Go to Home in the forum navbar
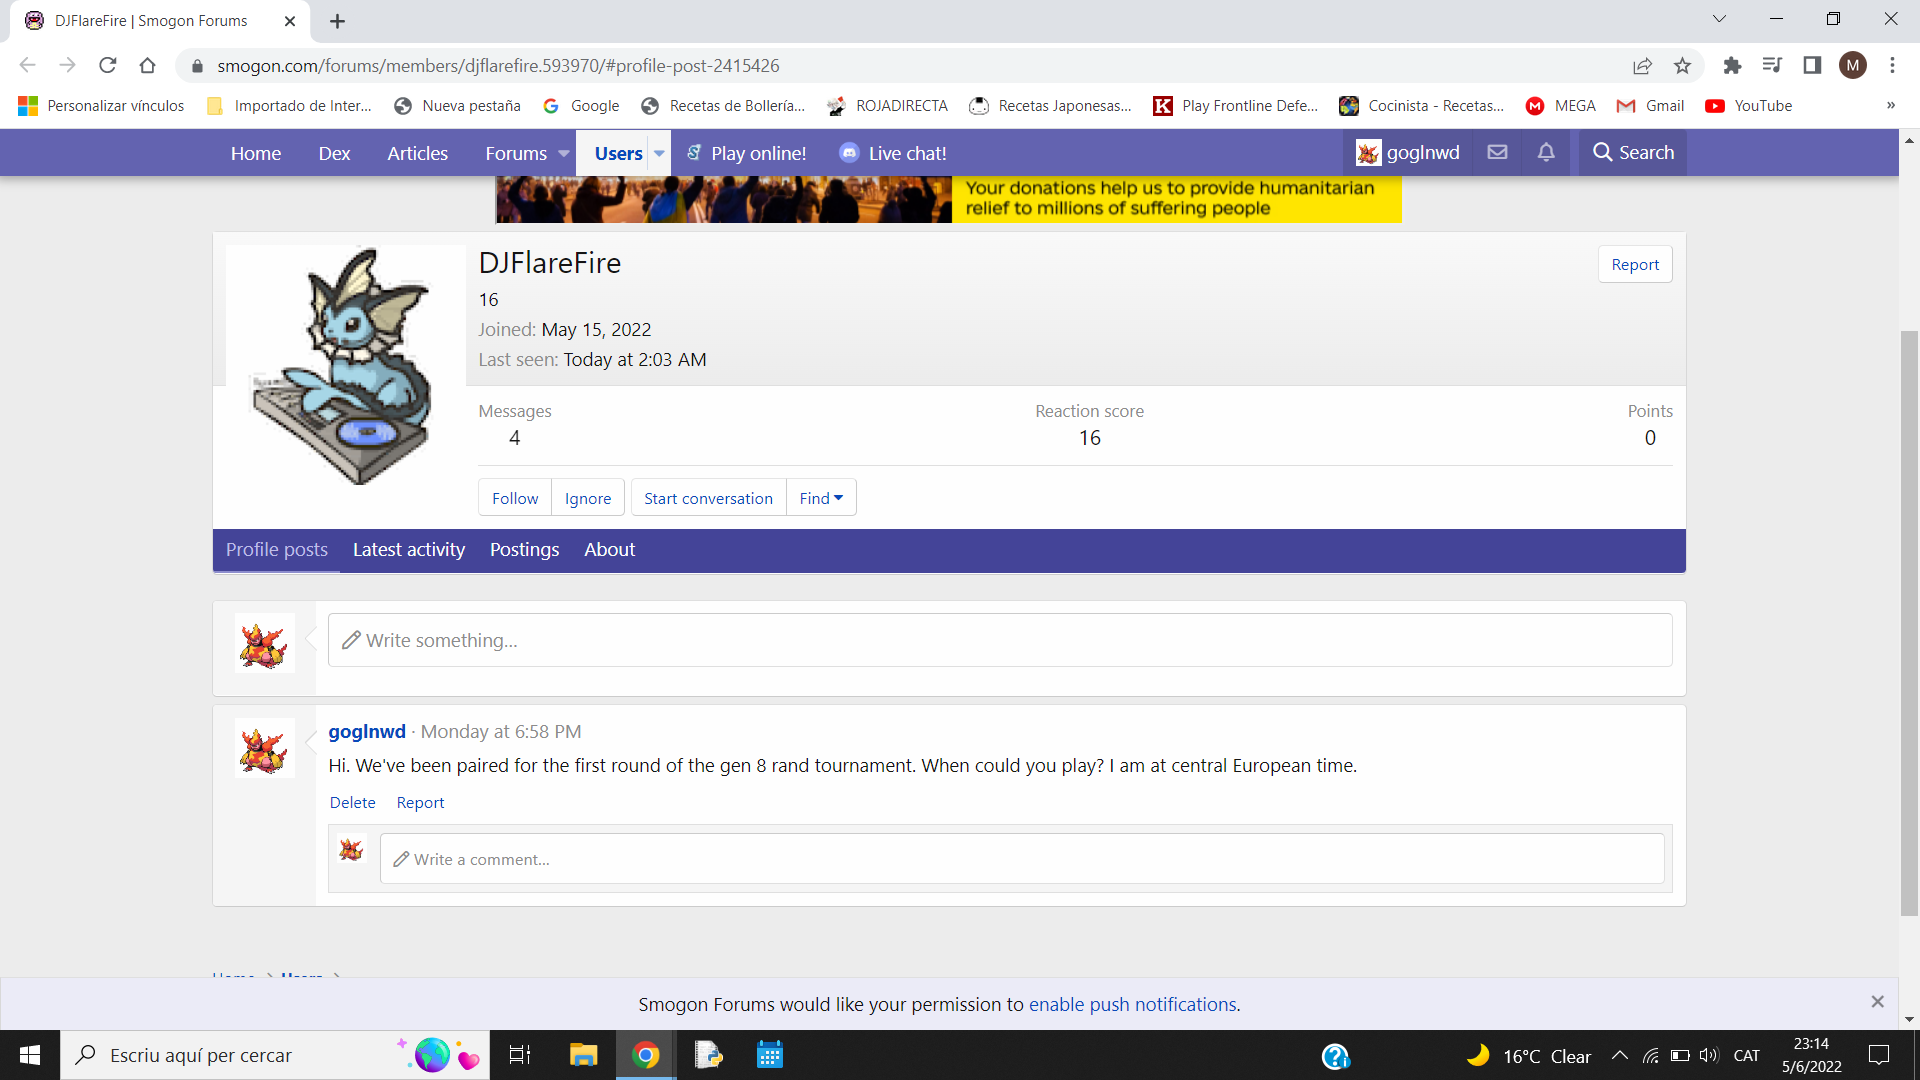 [x=255, y=153]
